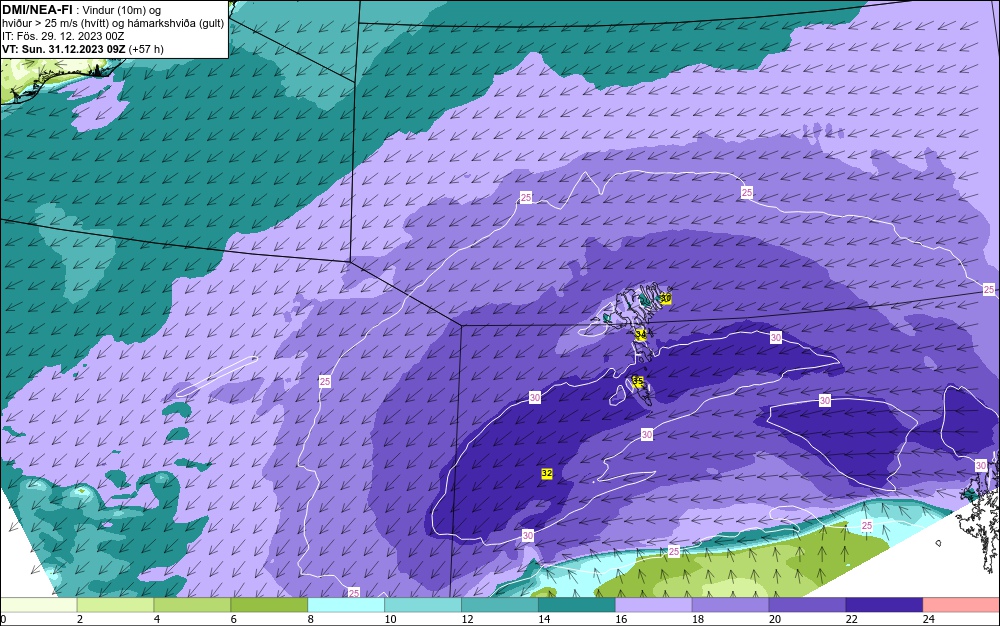The image size is (1000, 626).
Task: Click the 18–20 m/s purple legend swatch
Action: (730, 605)
